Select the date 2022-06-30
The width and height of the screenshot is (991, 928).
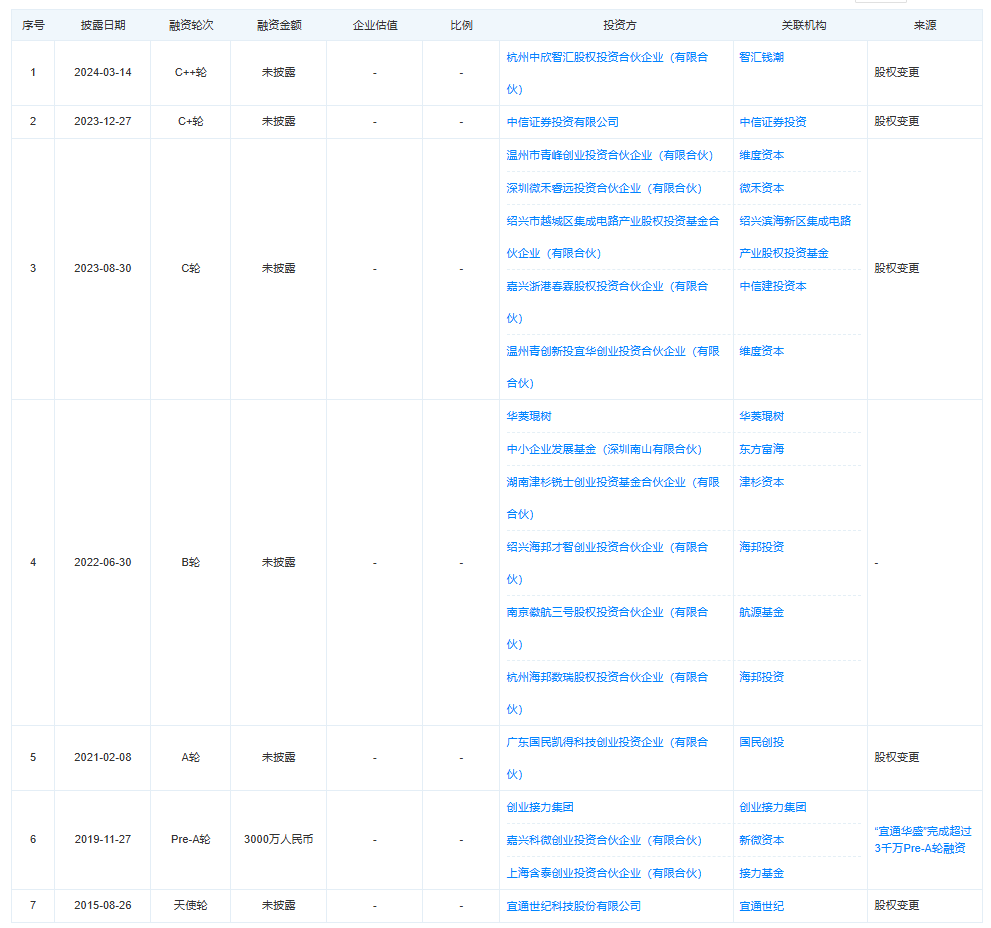coord(102,563)
